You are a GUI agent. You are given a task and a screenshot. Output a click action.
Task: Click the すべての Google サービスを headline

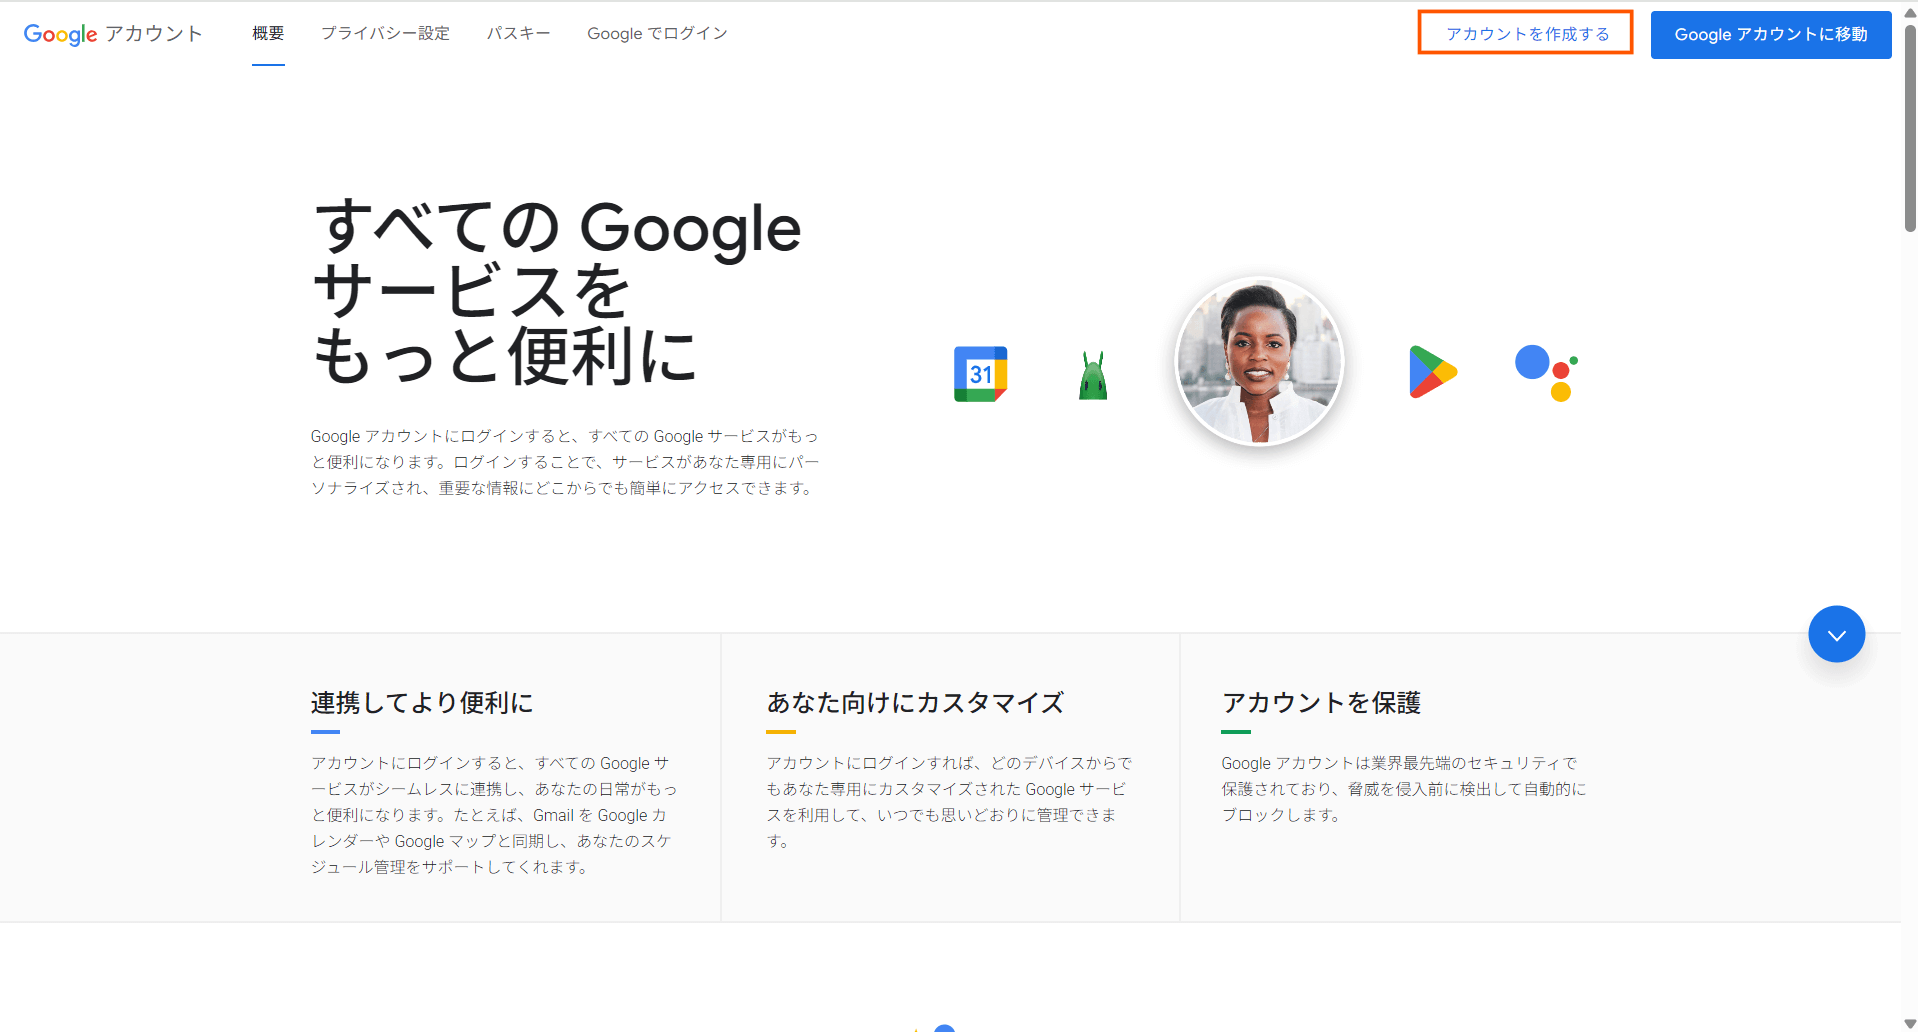(557, 292)
